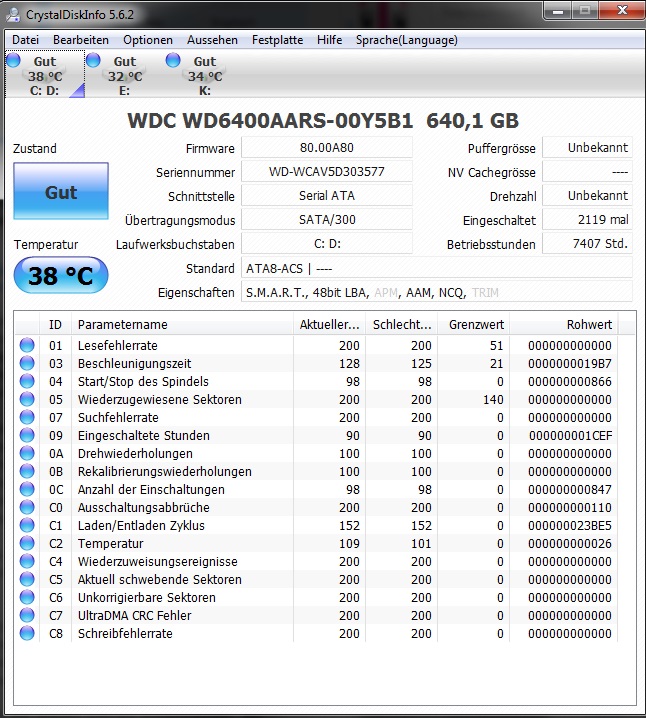Click the Eingeschaltet field 2119 mal
Viewport: 646px width, 718px height.
(x=587, y=219)
